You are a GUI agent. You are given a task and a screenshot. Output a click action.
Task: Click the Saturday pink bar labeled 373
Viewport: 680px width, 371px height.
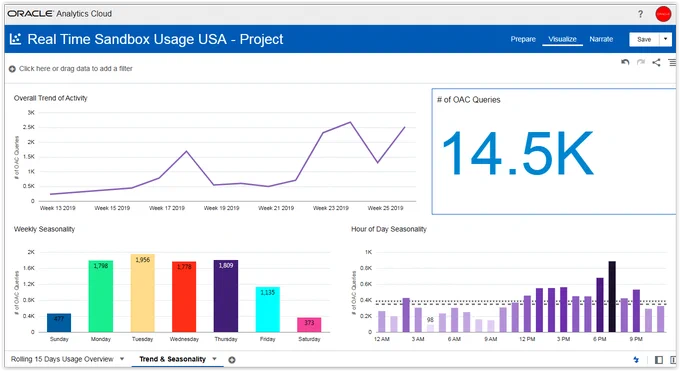309,325
